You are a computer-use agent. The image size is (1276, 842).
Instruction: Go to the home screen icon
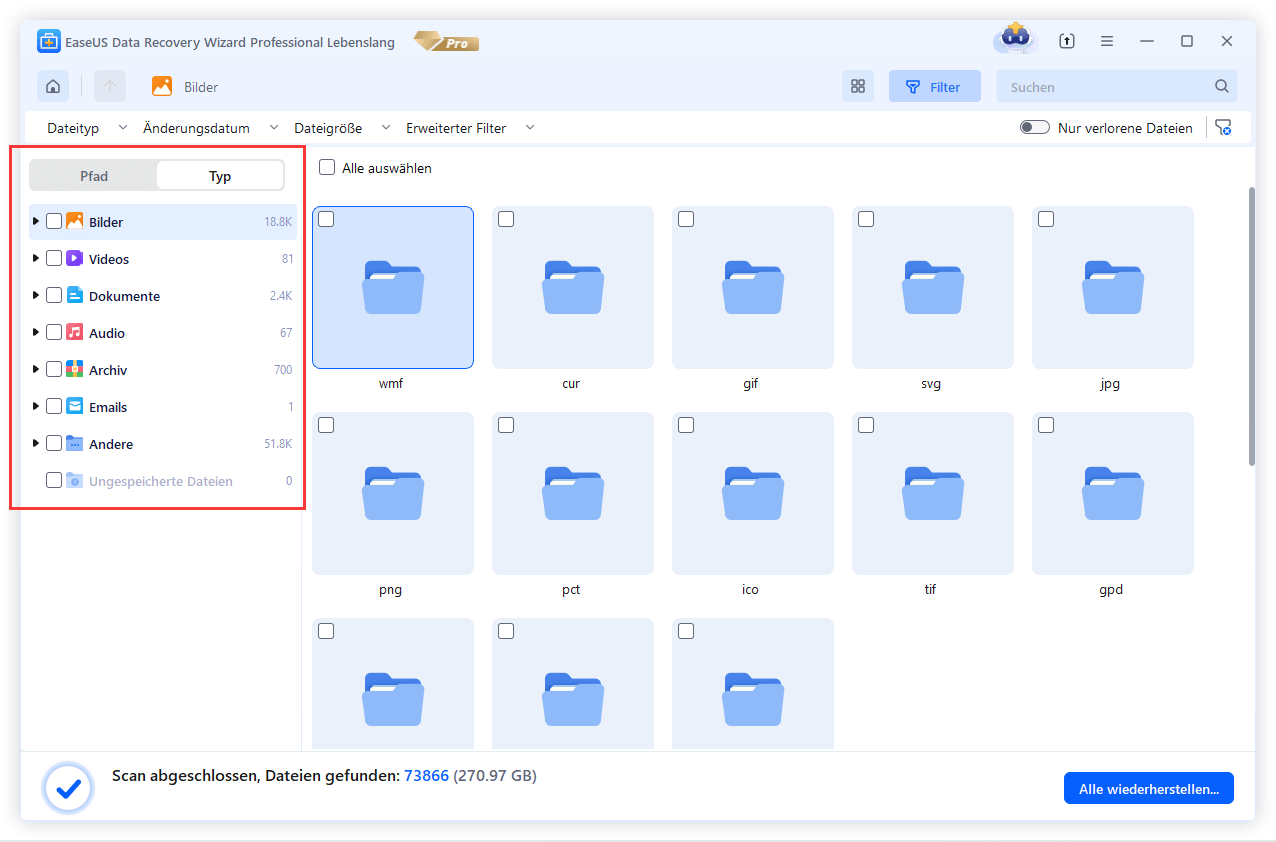[53, 87]
